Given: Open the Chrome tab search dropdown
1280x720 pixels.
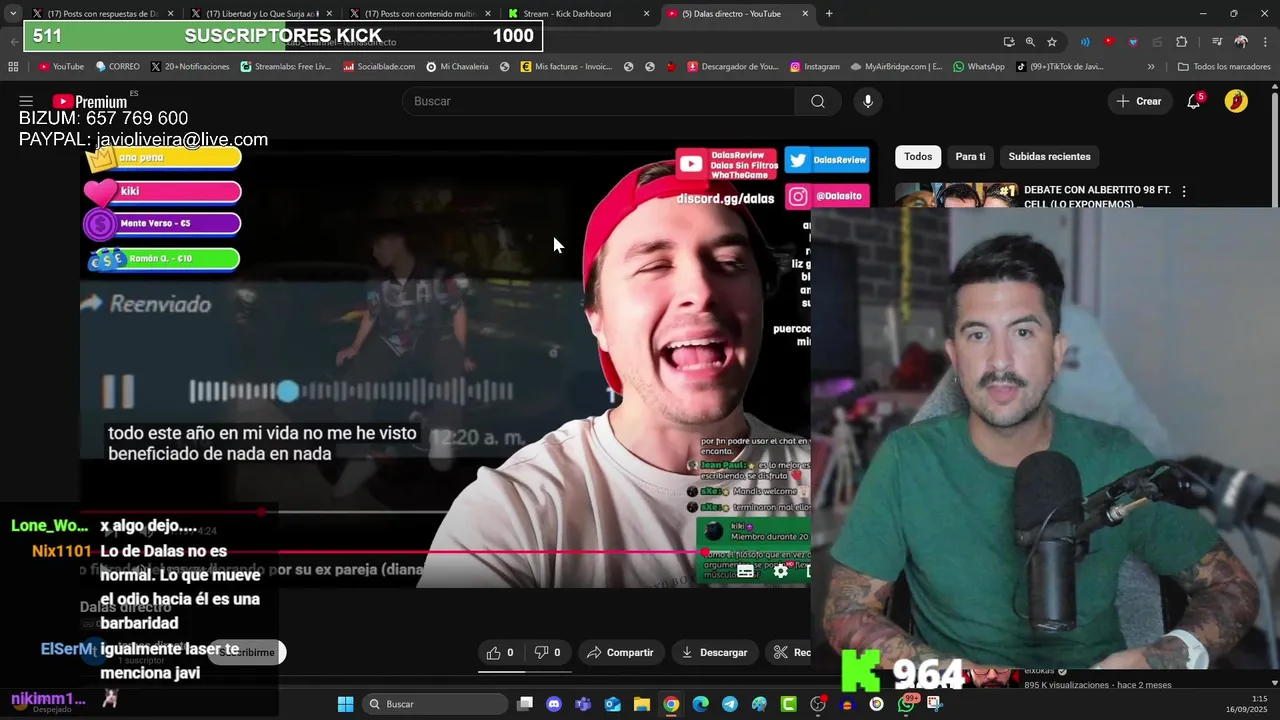Looking at the screenshot, I should coord(12,14).
